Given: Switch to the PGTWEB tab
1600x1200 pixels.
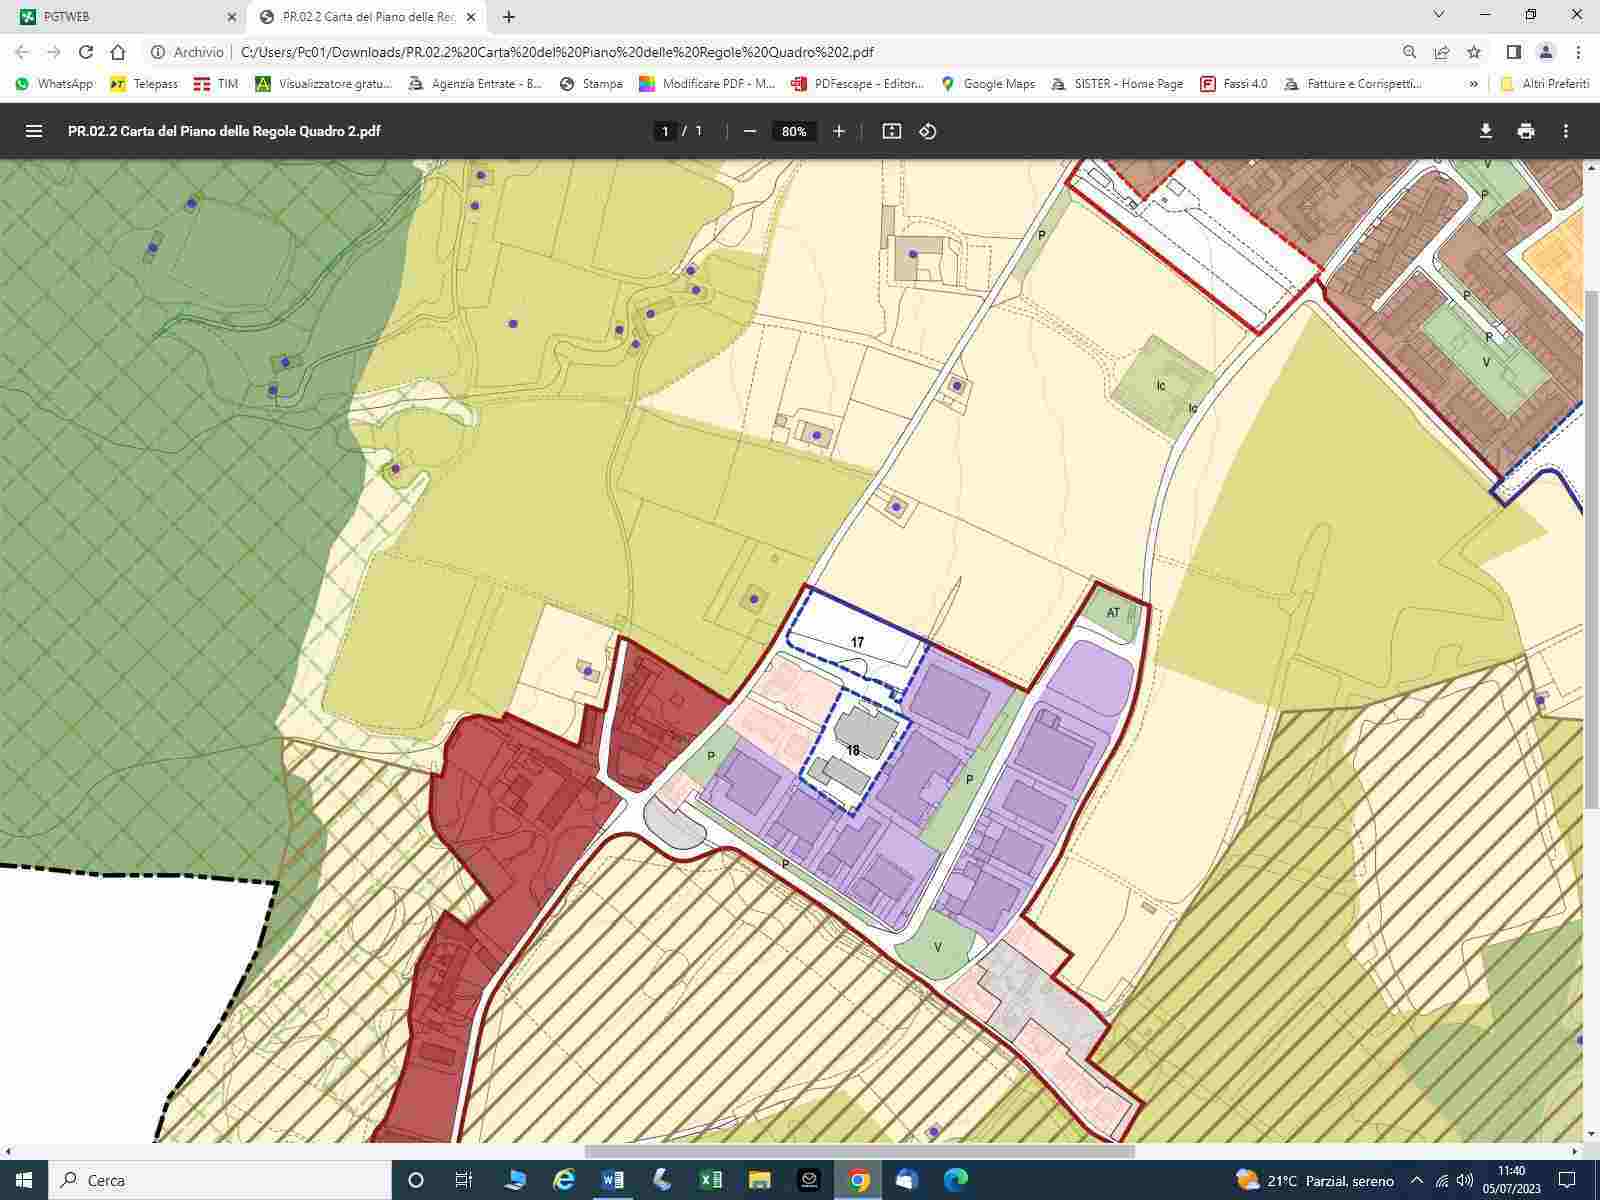Looking at the screenshot, I should tap(120, 16).
